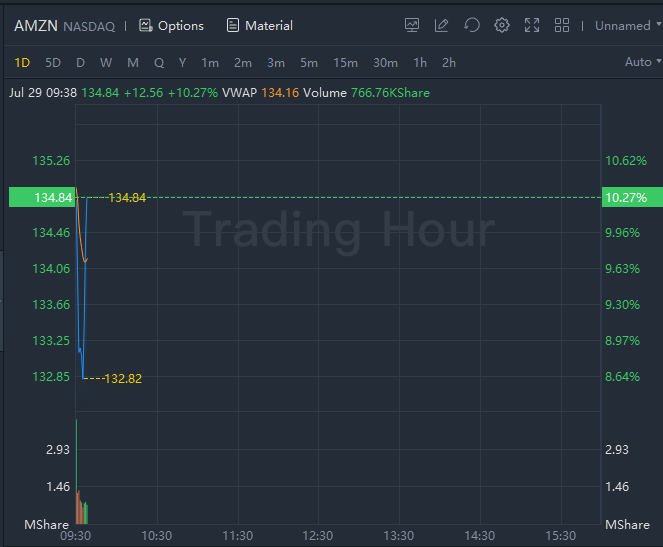Click the 8.64% percent axis label
The image size is (663, 547).
click(x=622, y=377)
